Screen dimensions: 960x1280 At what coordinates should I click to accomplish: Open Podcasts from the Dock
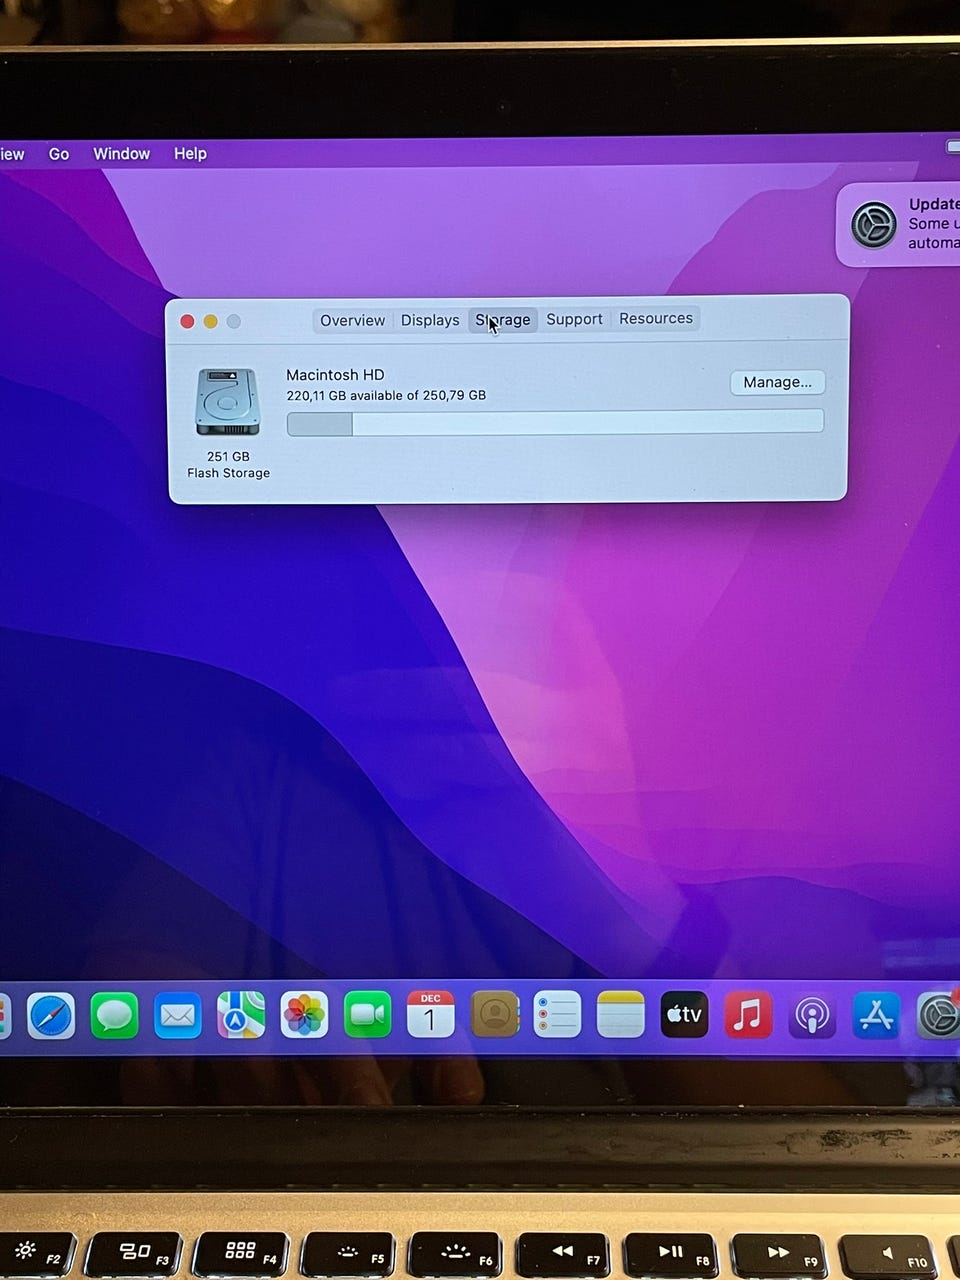click(x=812, y=1016)
